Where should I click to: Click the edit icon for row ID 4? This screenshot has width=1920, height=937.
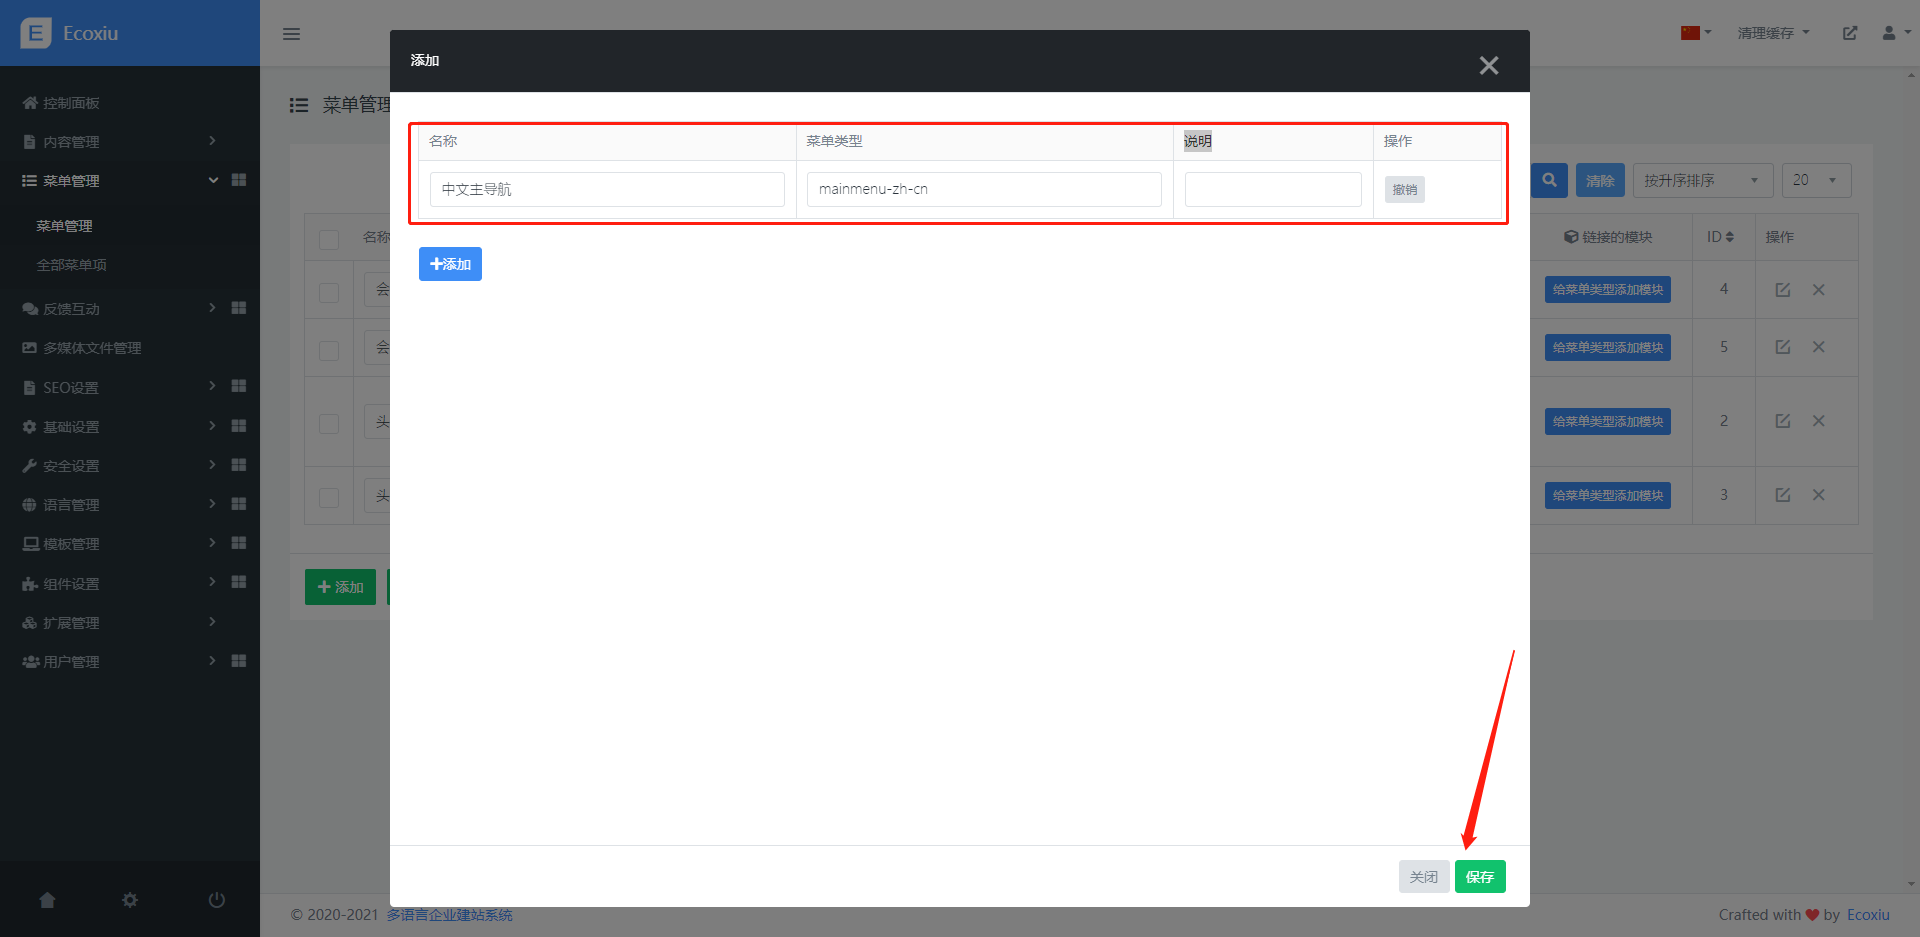click(1782, 290)
